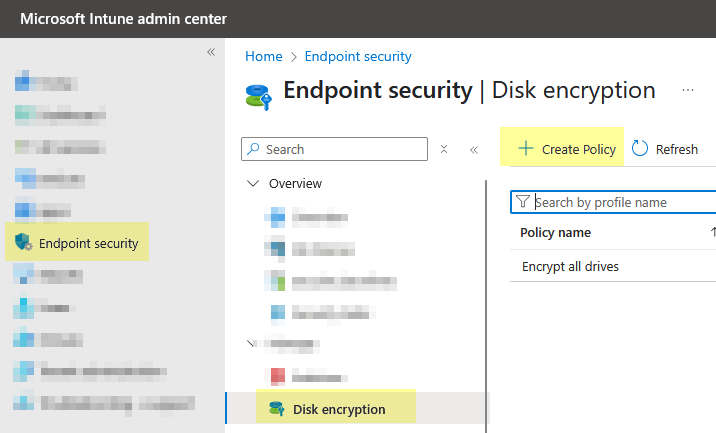The height and width of the screenshot is (433, 716).
Task: Select Disk encryption menu item
Action: tap(356, 408)
